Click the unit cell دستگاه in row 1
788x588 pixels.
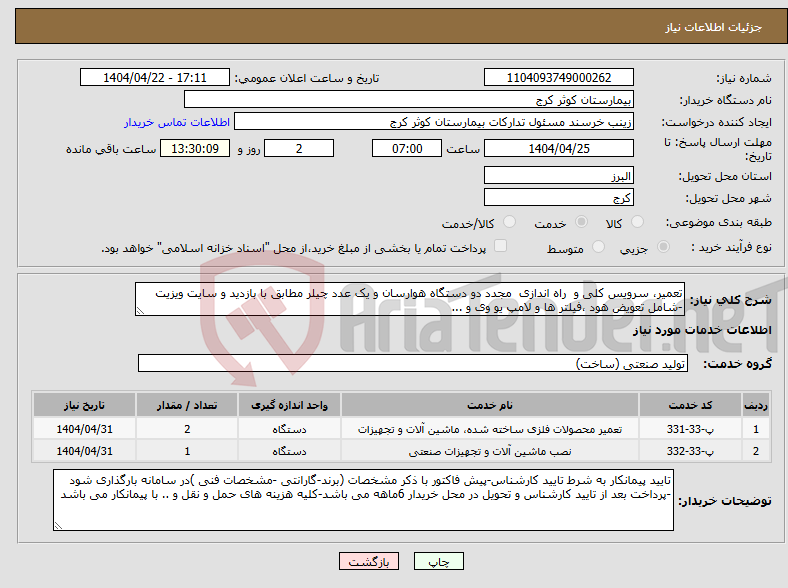(x=289, y=429)
